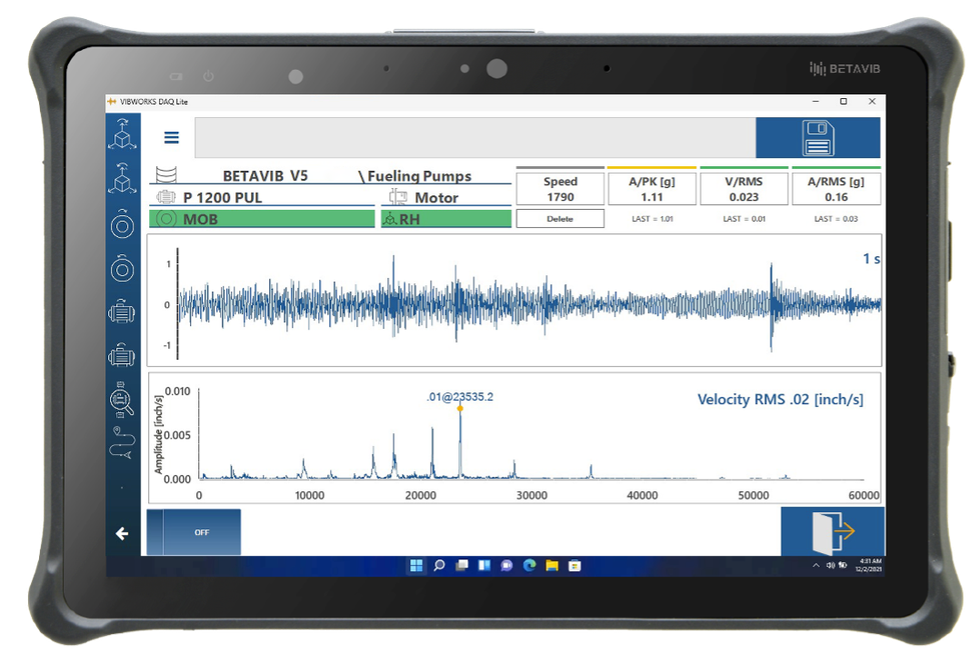Click the V/RMS LAST = 0.01 value
The image size is (980, 663).
pos(744,219)
